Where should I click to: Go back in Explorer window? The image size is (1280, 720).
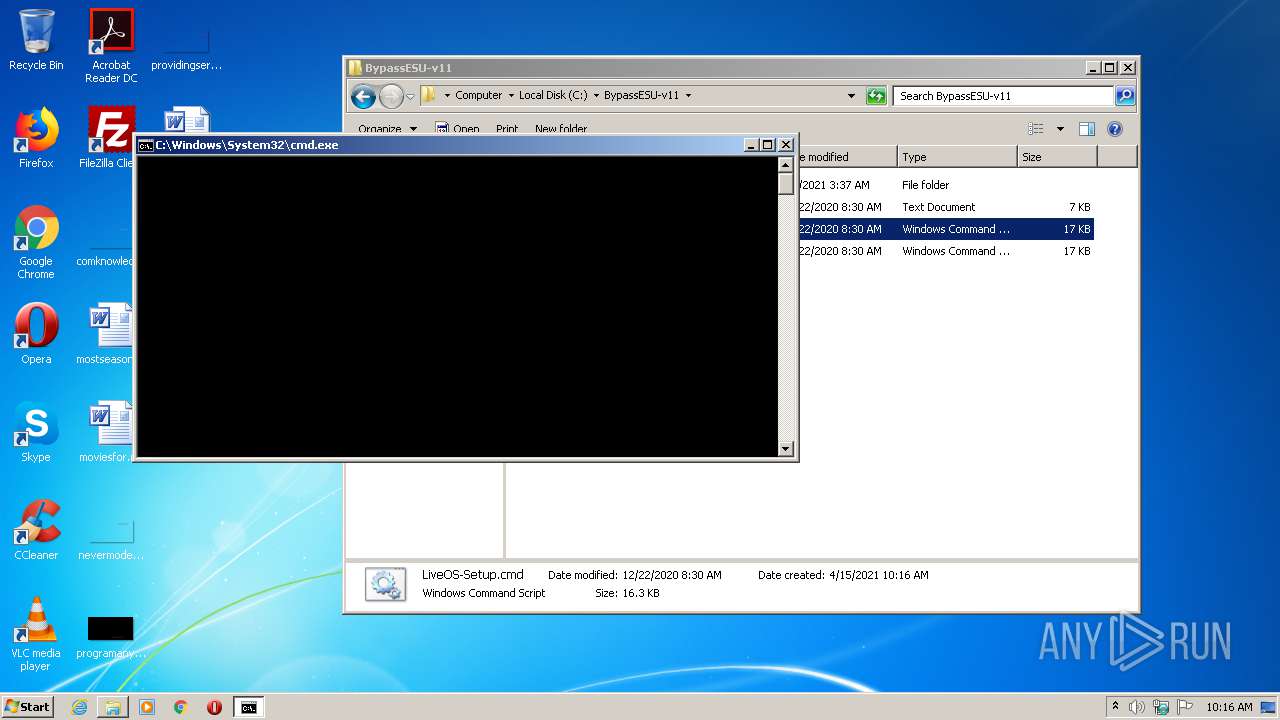(x=363, y=96)
